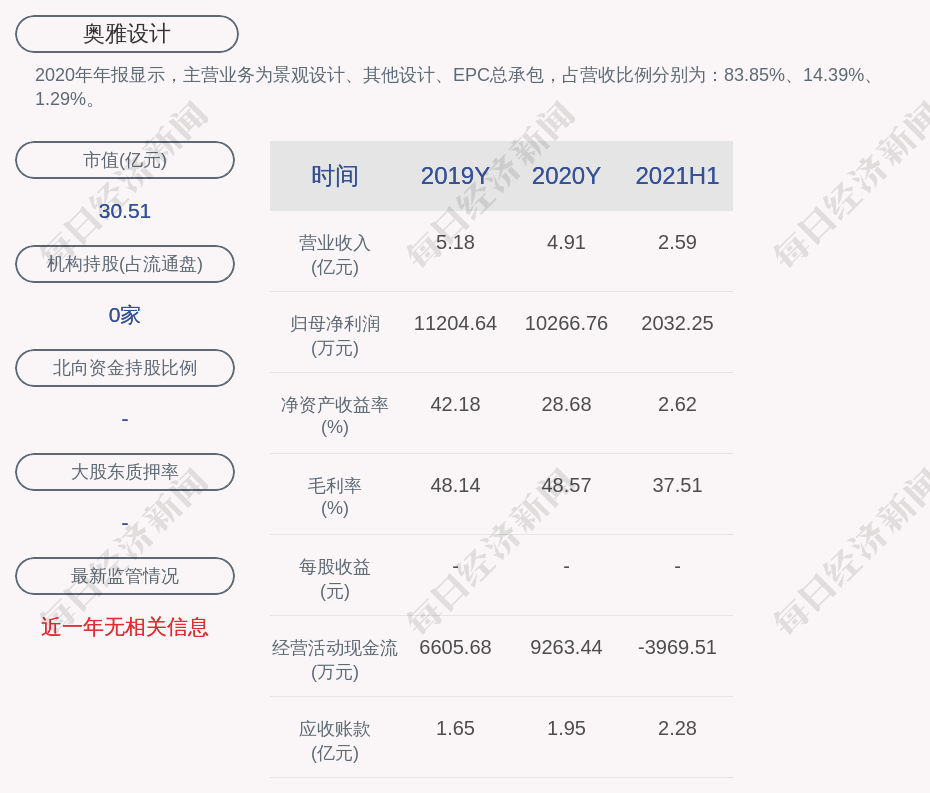This screenshot has width=930, height=793.
Task: Click receivables value 1.65
Action: (455, 728)
